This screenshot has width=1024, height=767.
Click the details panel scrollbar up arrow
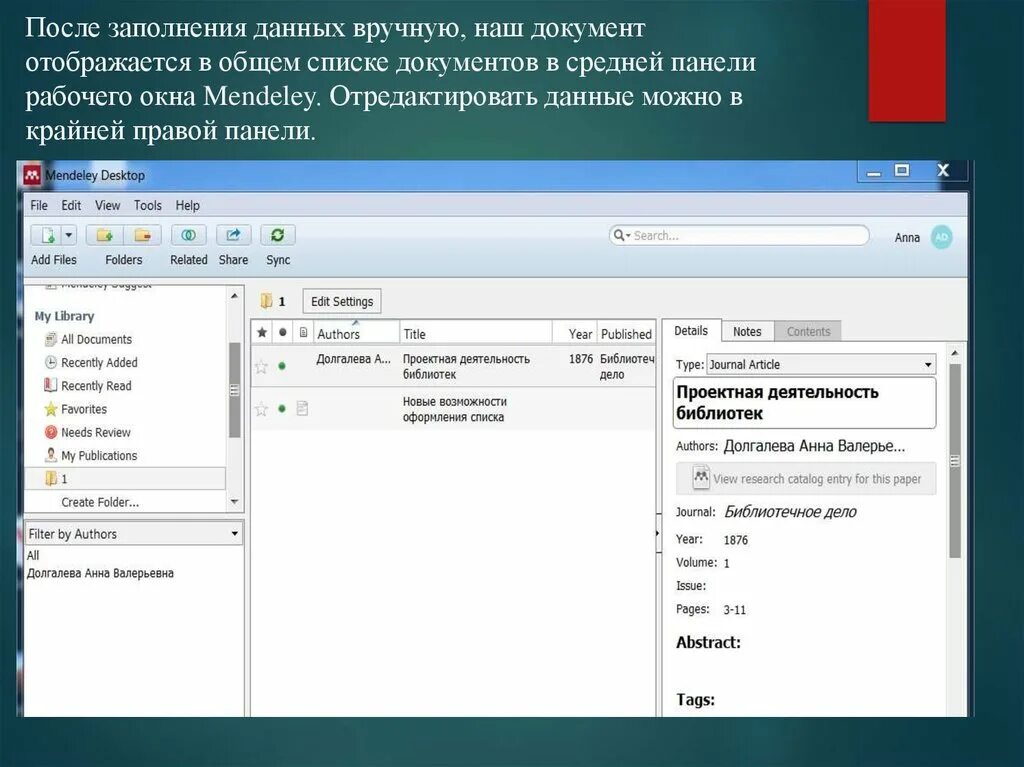(954, 353)
